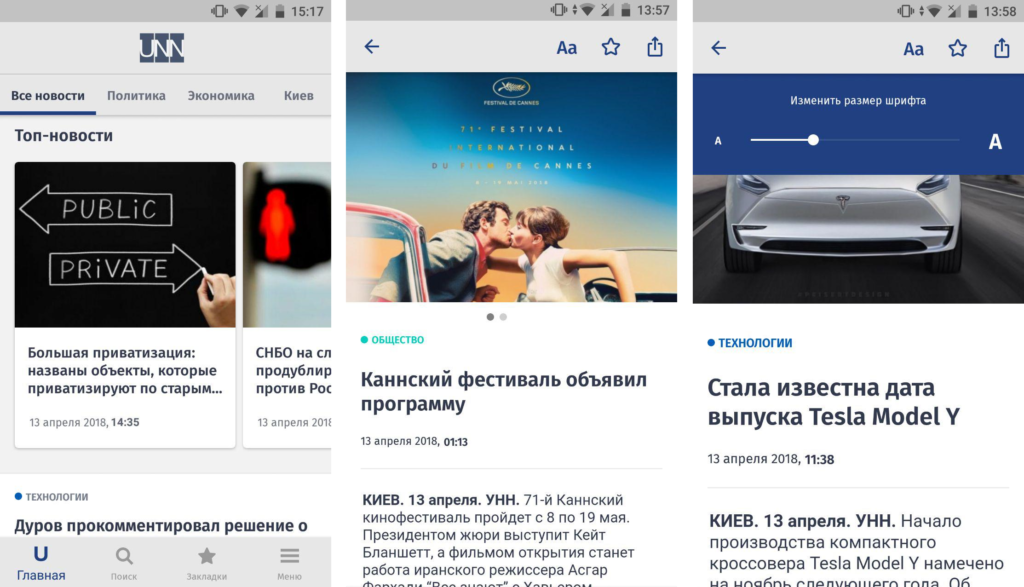Viewport: 1024px width, 587px height.
Task: Tap the Изменить размер шрифта label
Action: coord(858,101)
